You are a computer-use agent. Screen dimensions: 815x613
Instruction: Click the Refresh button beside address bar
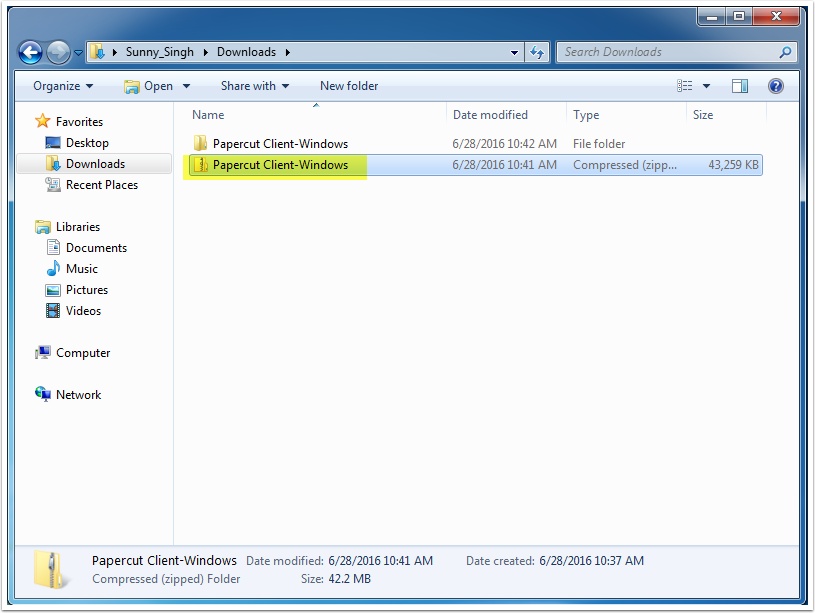click(x=536, y=53)
